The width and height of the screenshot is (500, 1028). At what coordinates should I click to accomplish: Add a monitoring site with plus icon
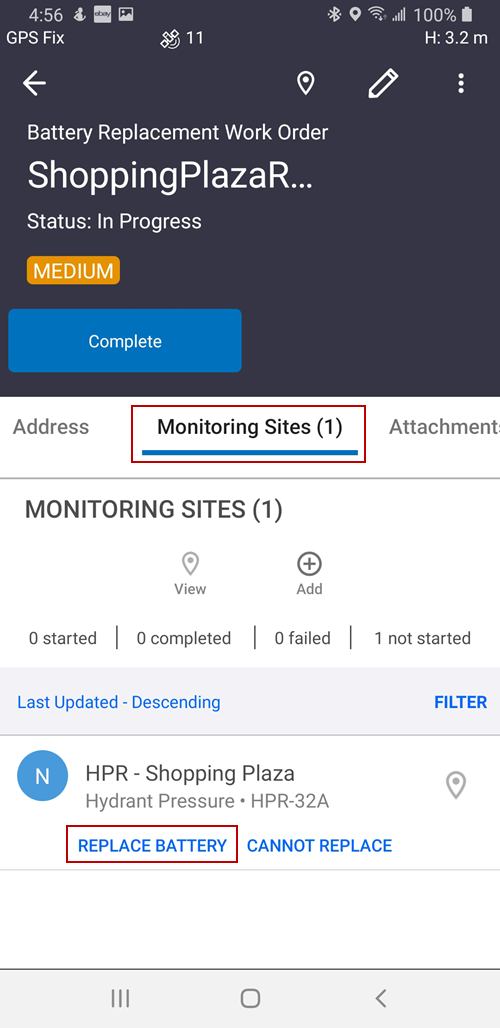pos(309,574)
